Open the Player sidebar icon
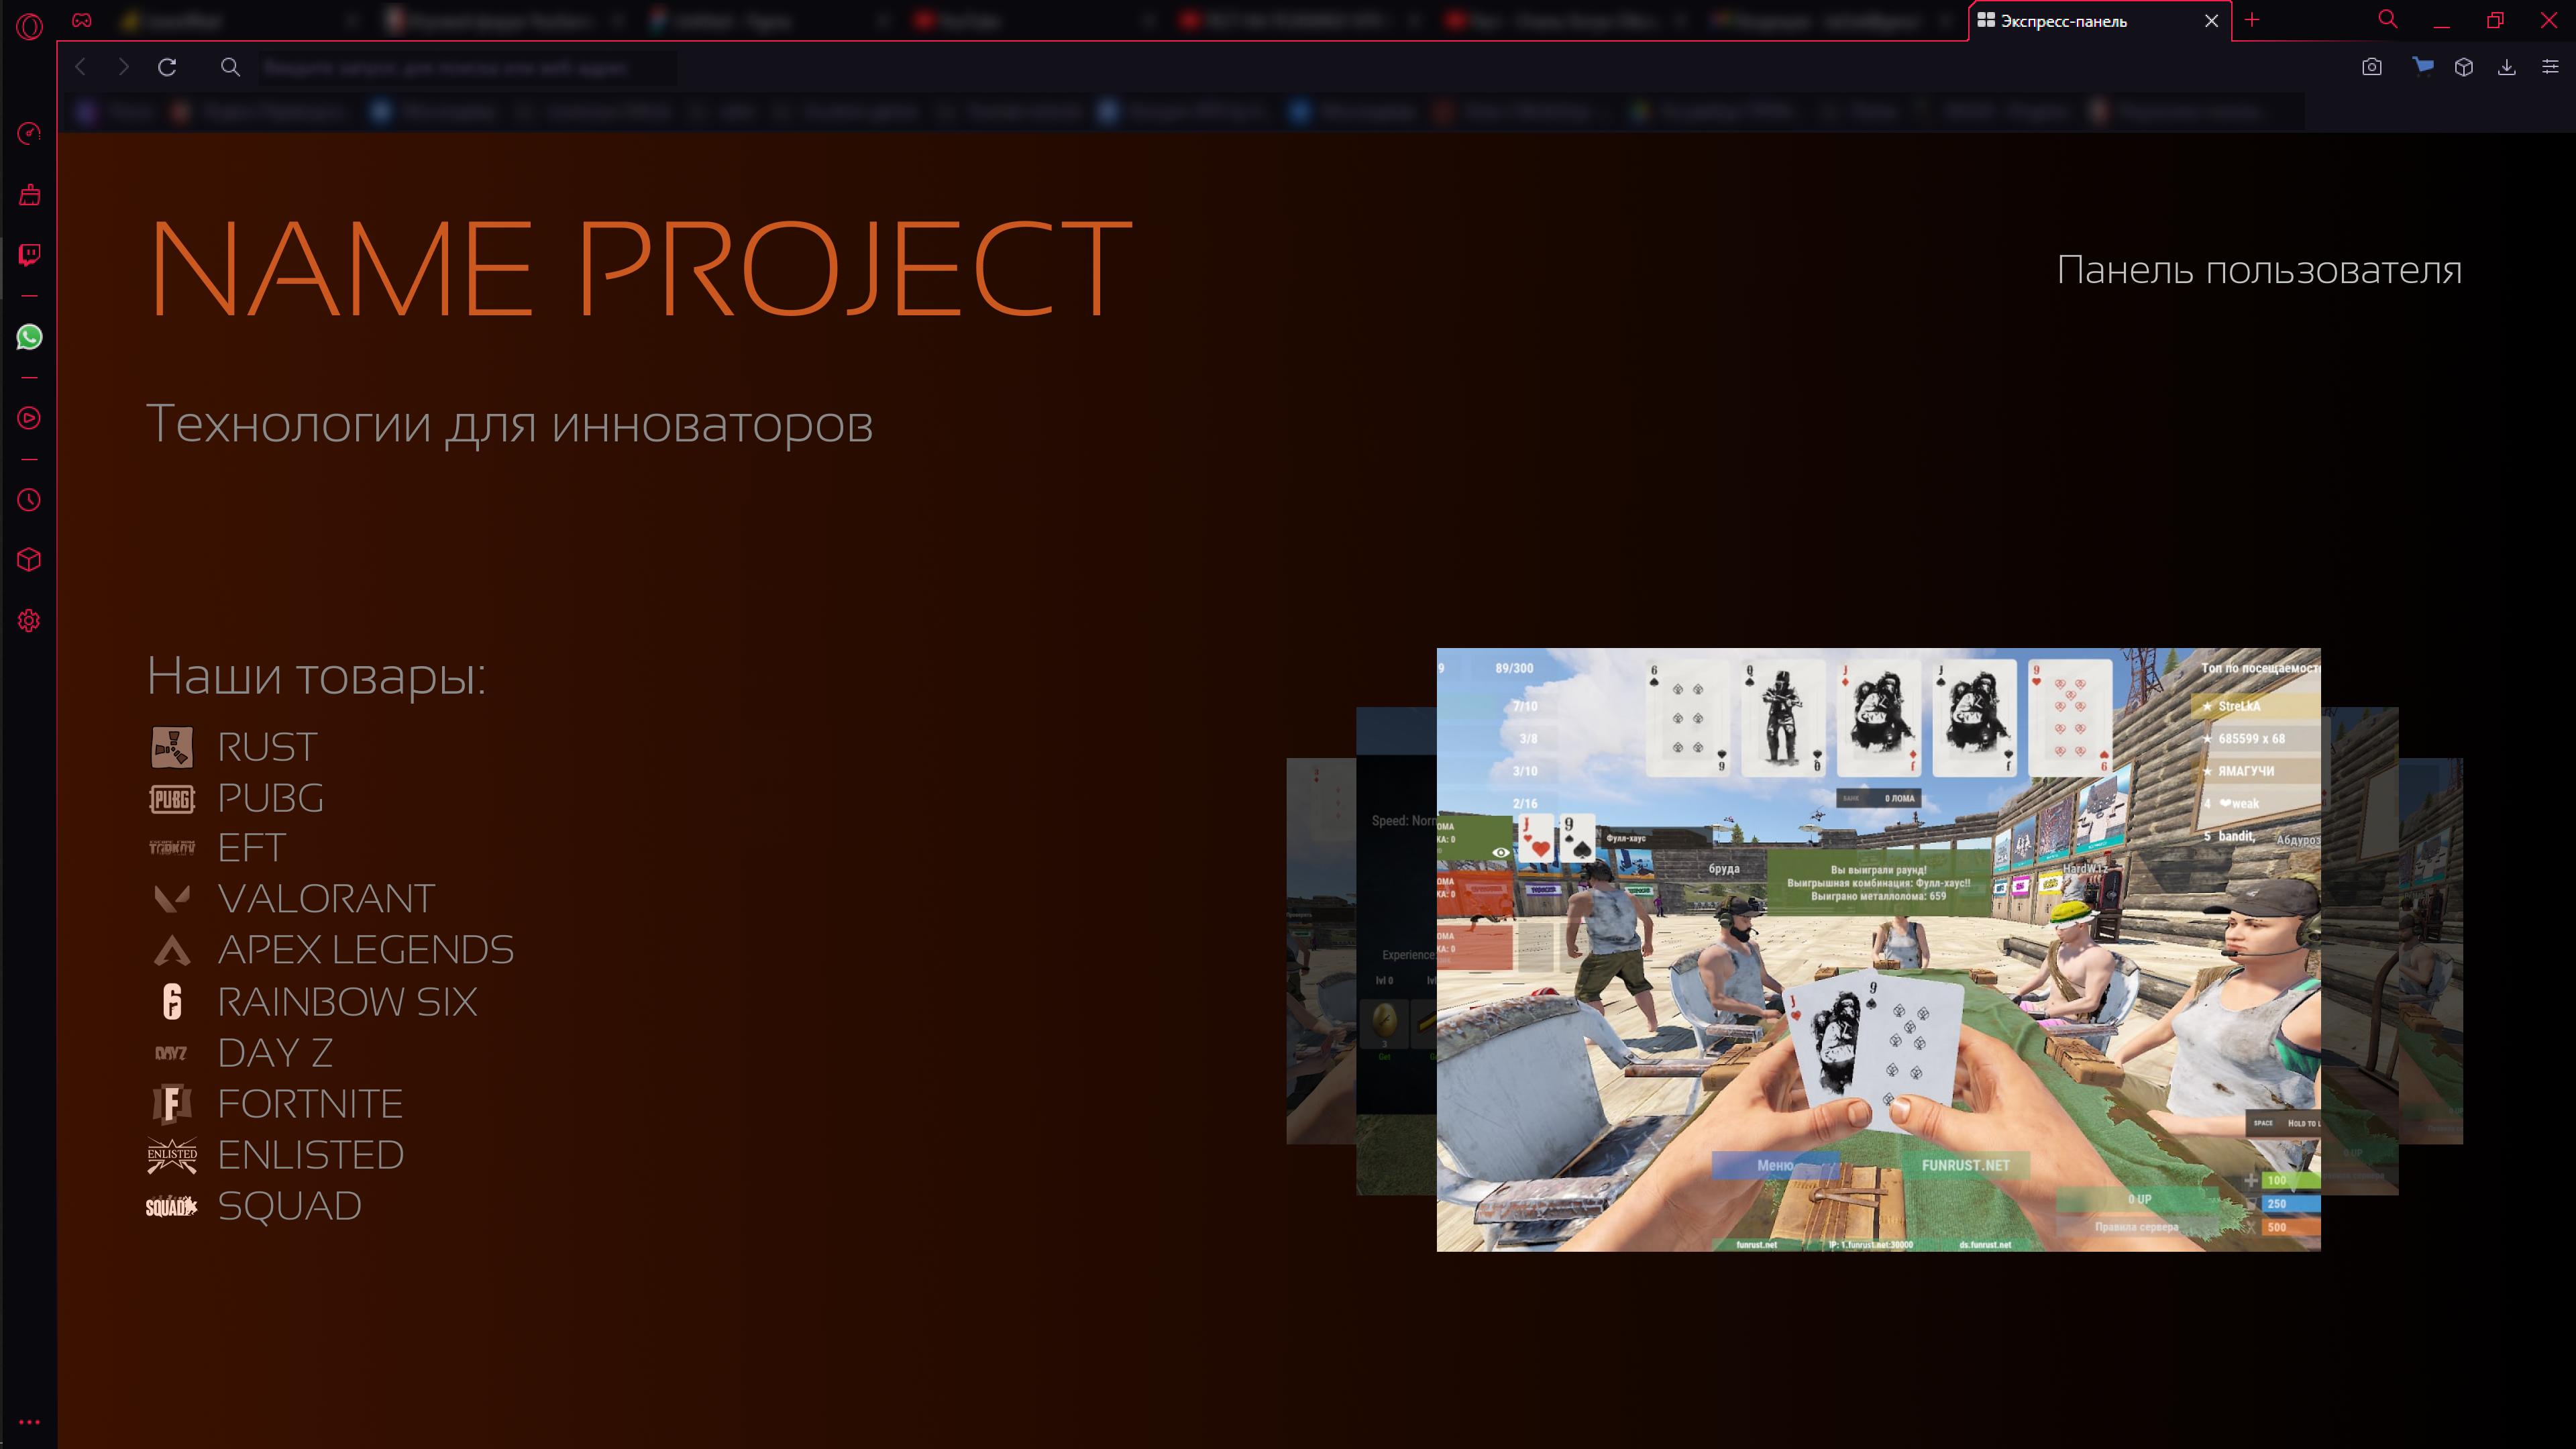The image size is (2576, 1449). click(x=30, y=418)
